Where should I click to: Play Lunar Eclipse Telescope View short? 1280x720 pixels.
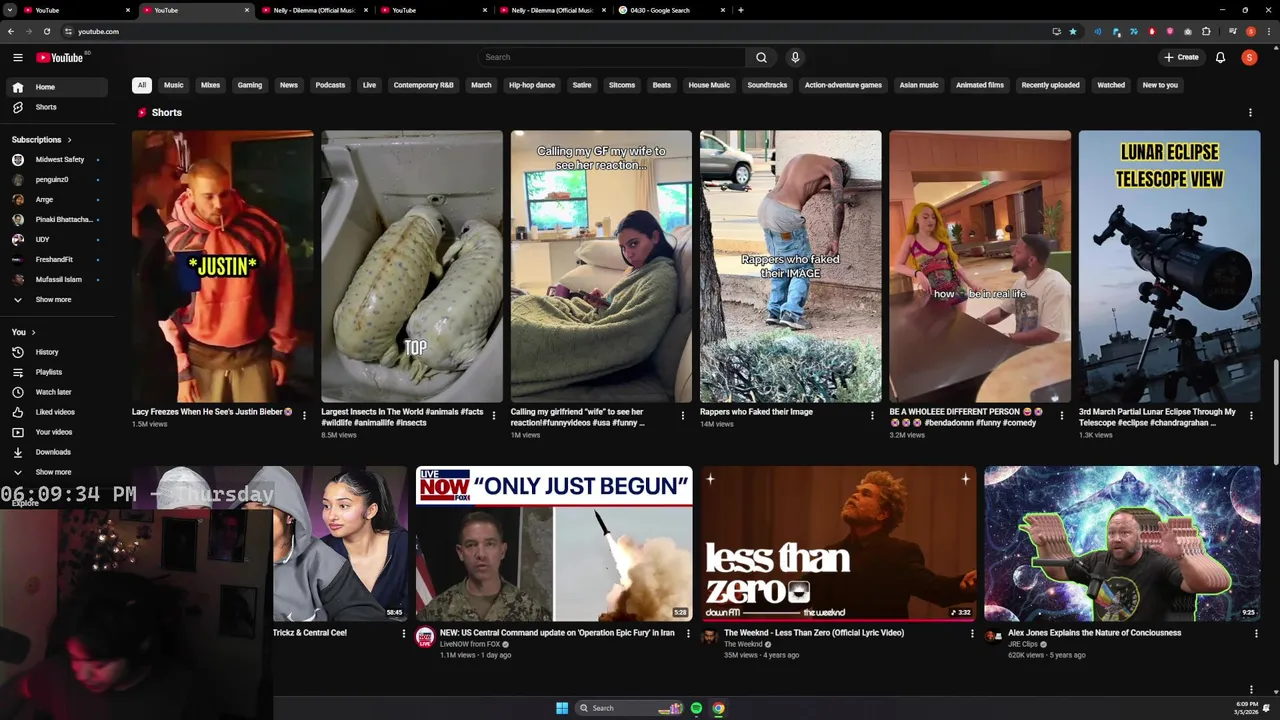(x=1169, y=266)
